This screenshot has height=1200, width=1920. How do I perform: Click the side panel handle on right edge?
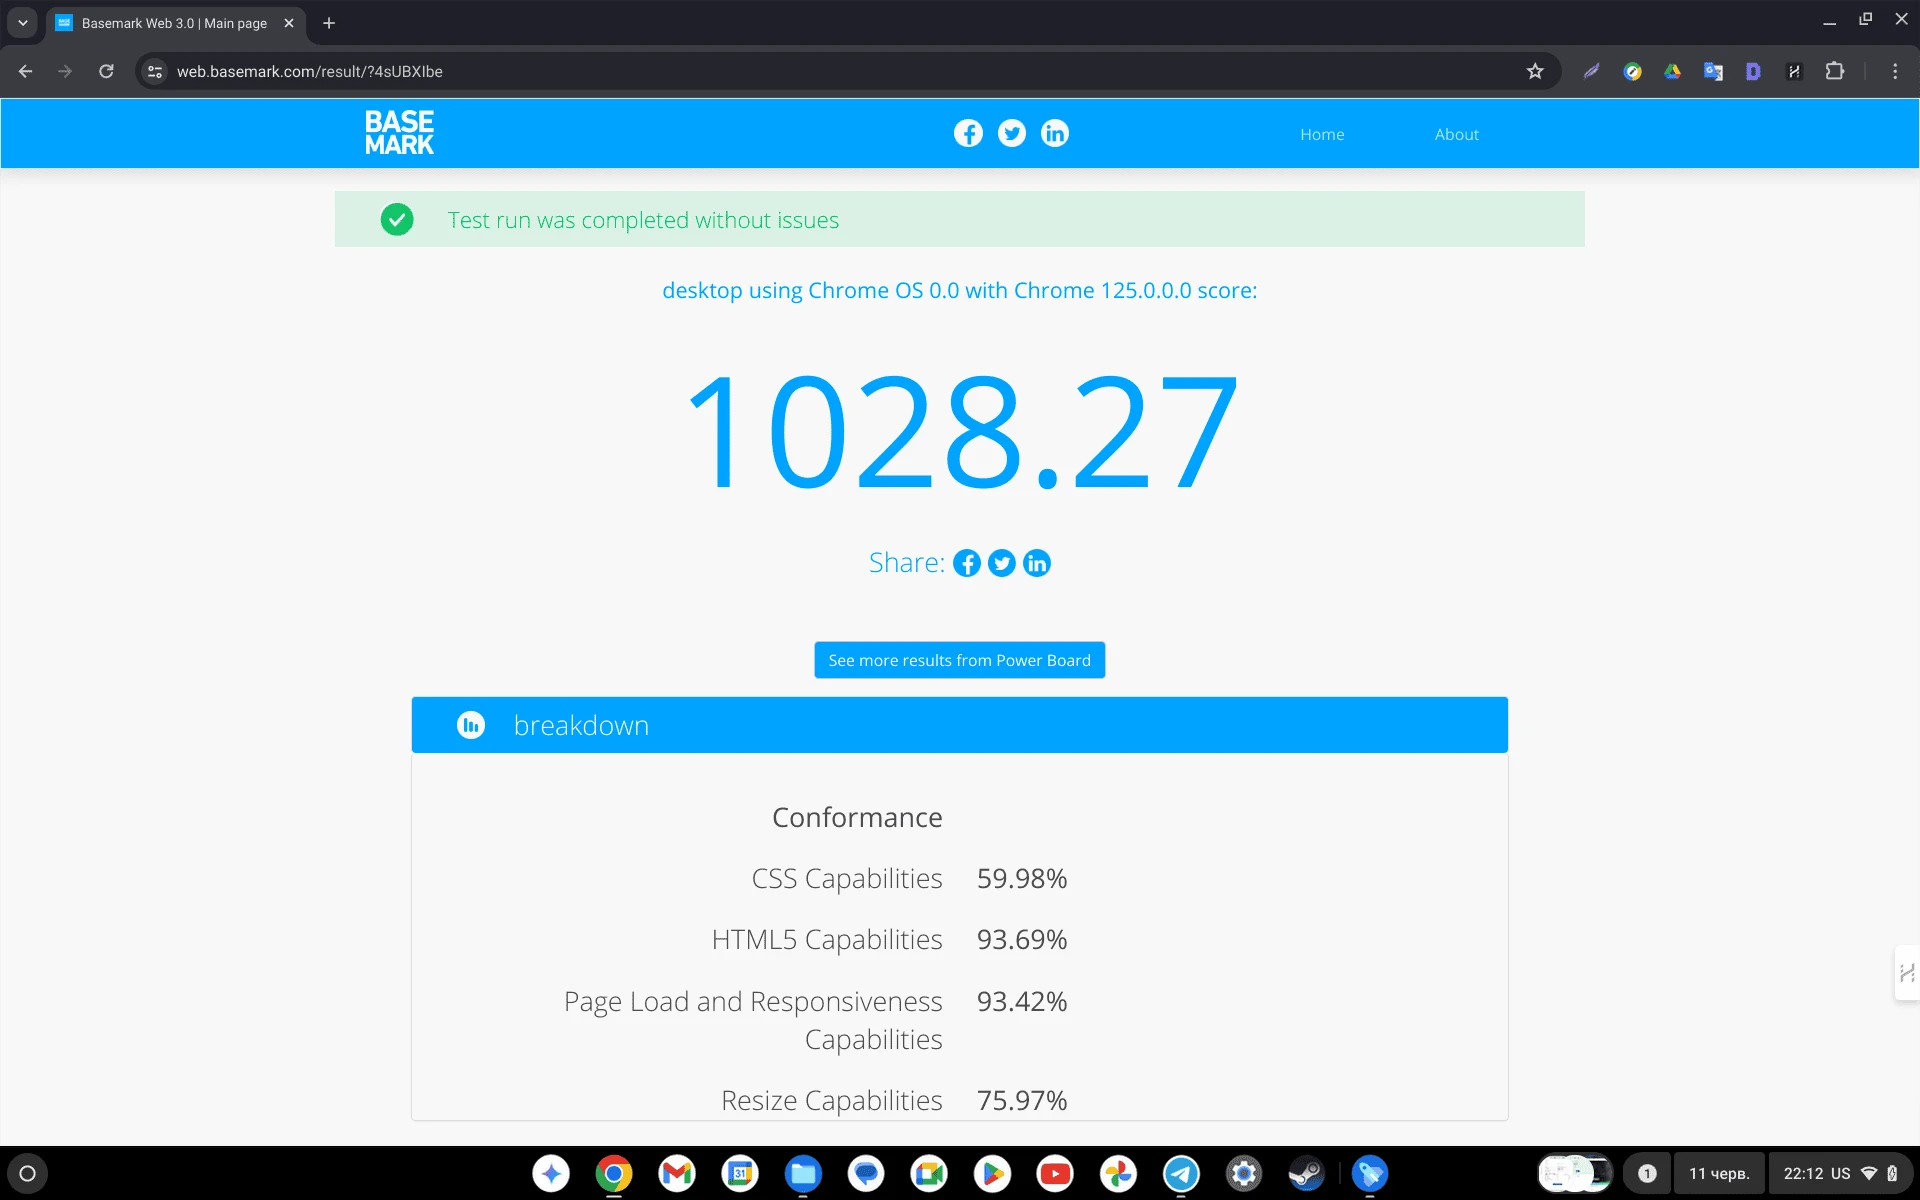point(1907,972)
